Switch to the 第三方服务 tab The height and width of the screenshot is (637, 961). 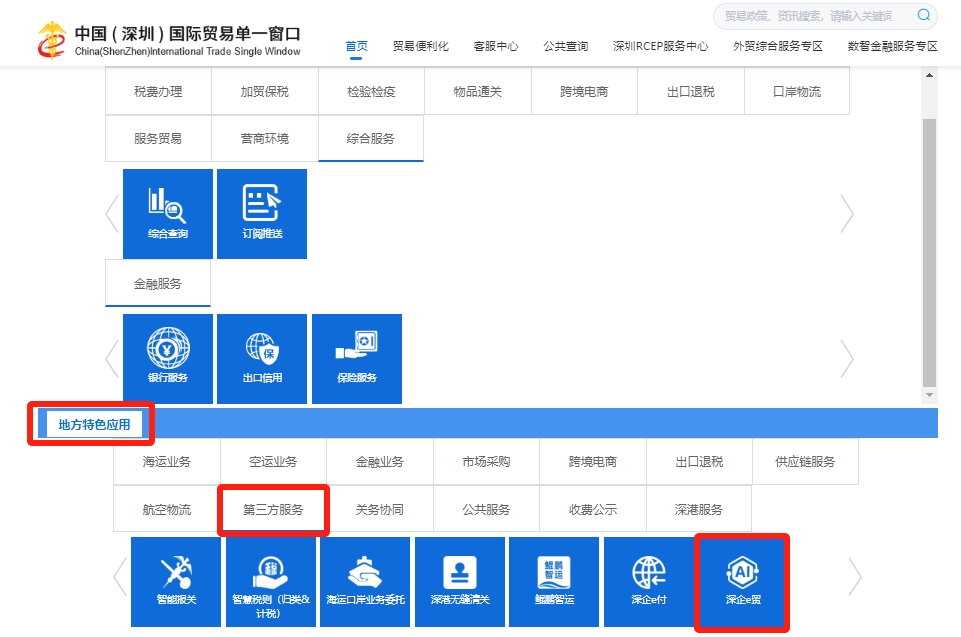pos(273,510)
